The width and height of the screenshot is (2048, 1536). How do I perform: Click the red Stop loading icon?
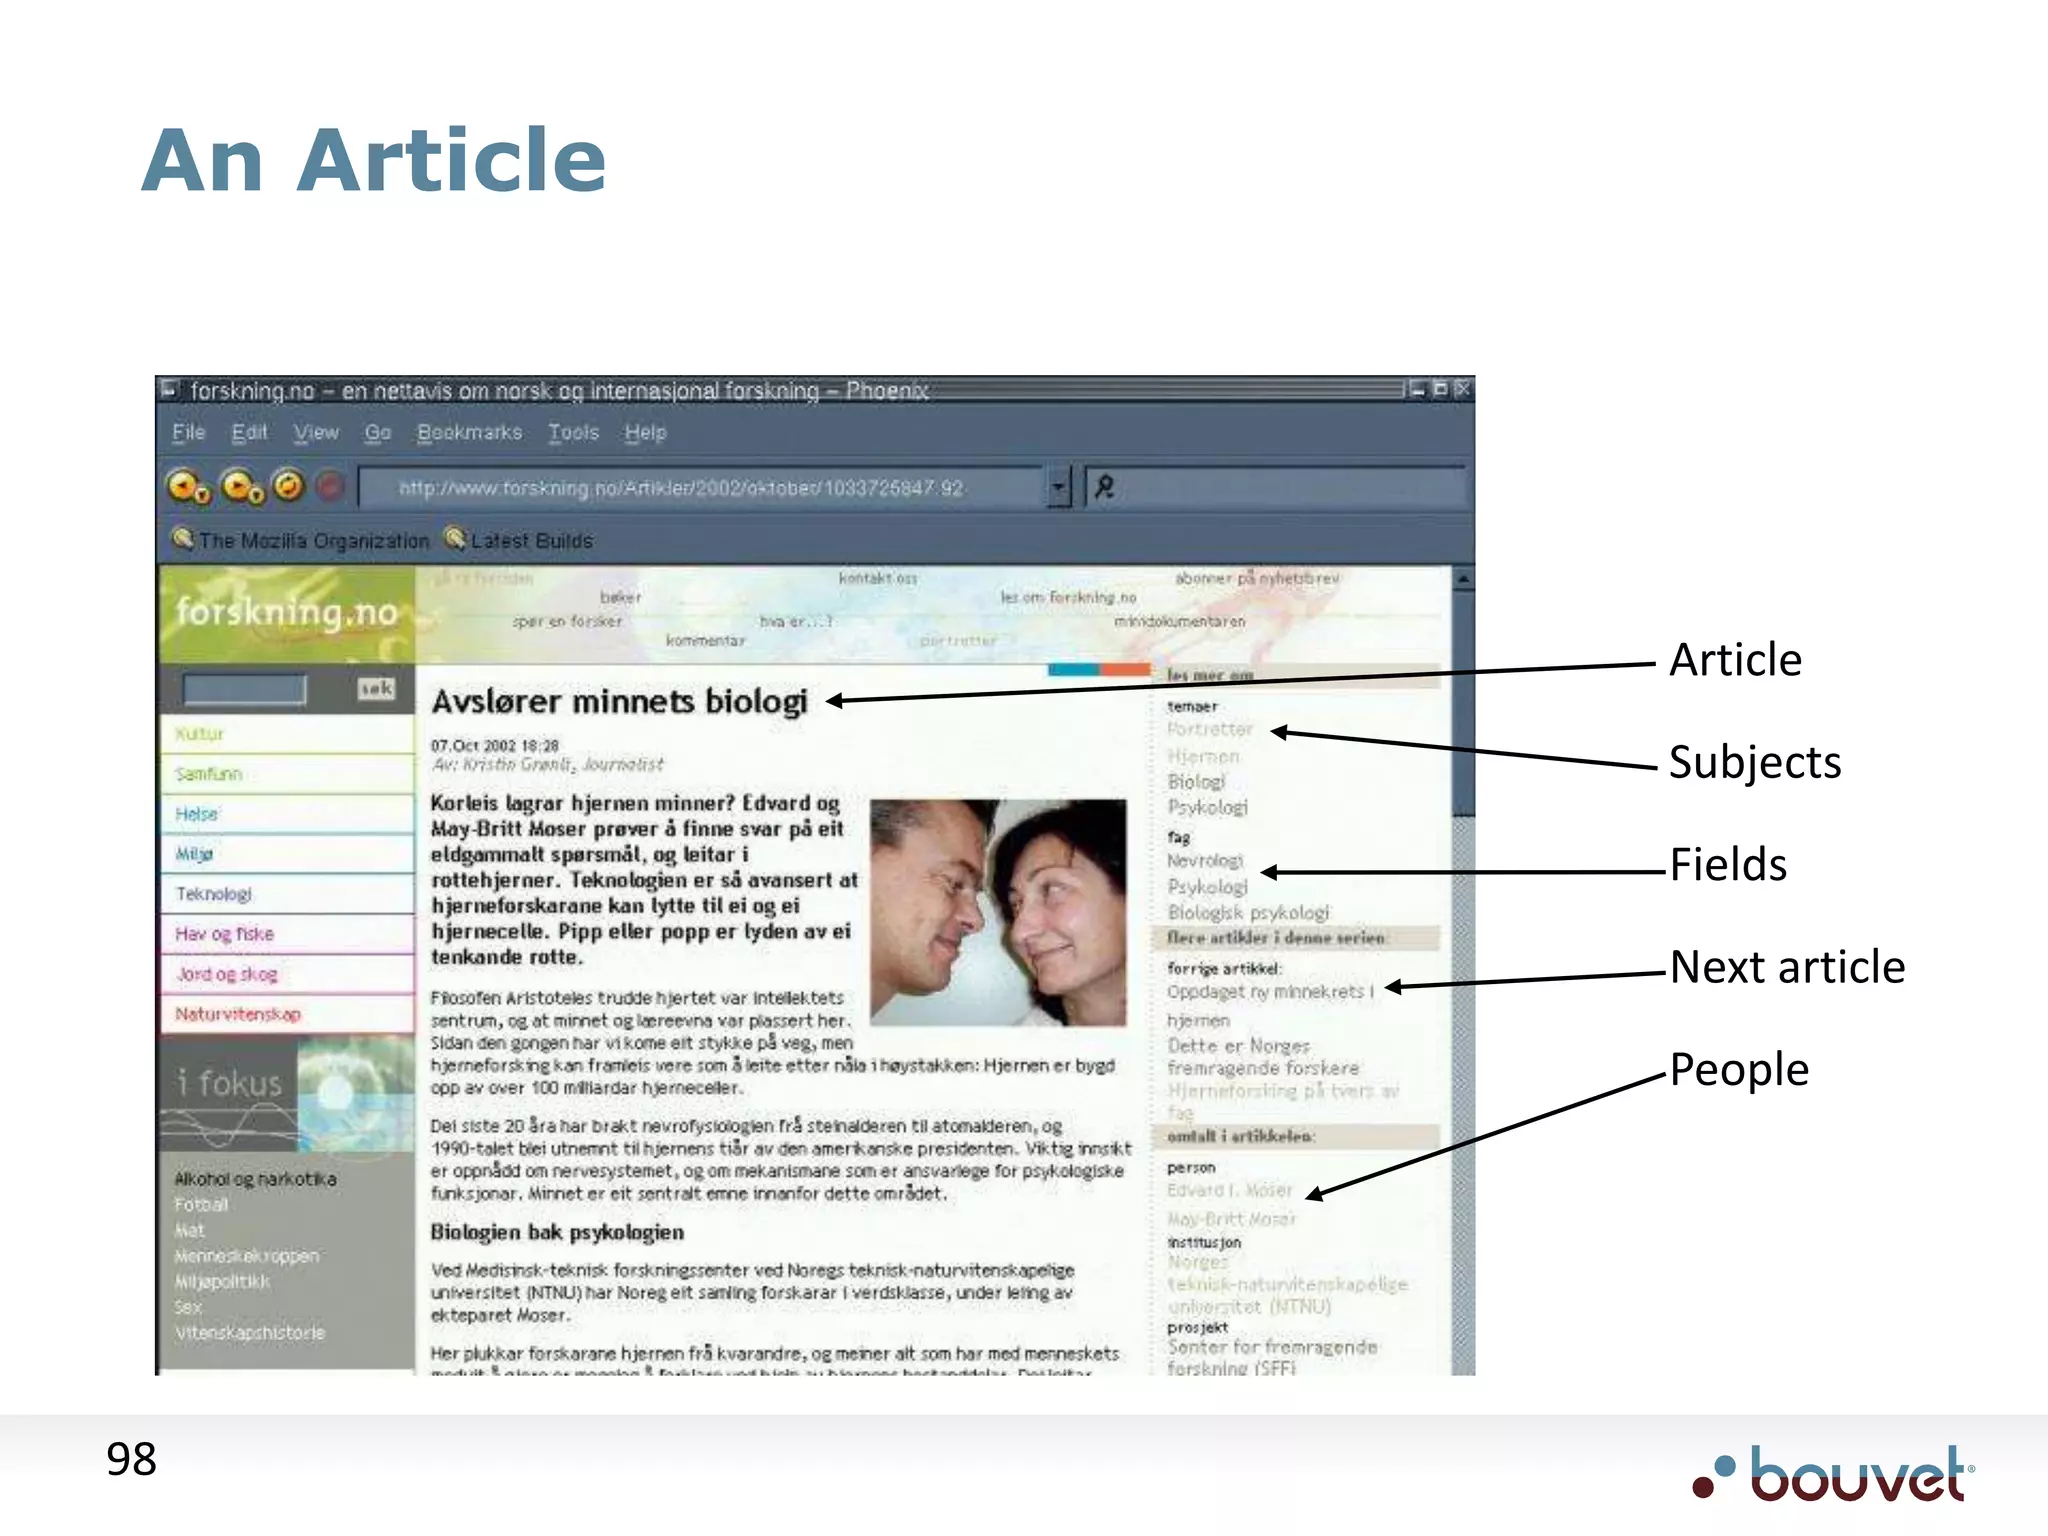pos(330,487)
